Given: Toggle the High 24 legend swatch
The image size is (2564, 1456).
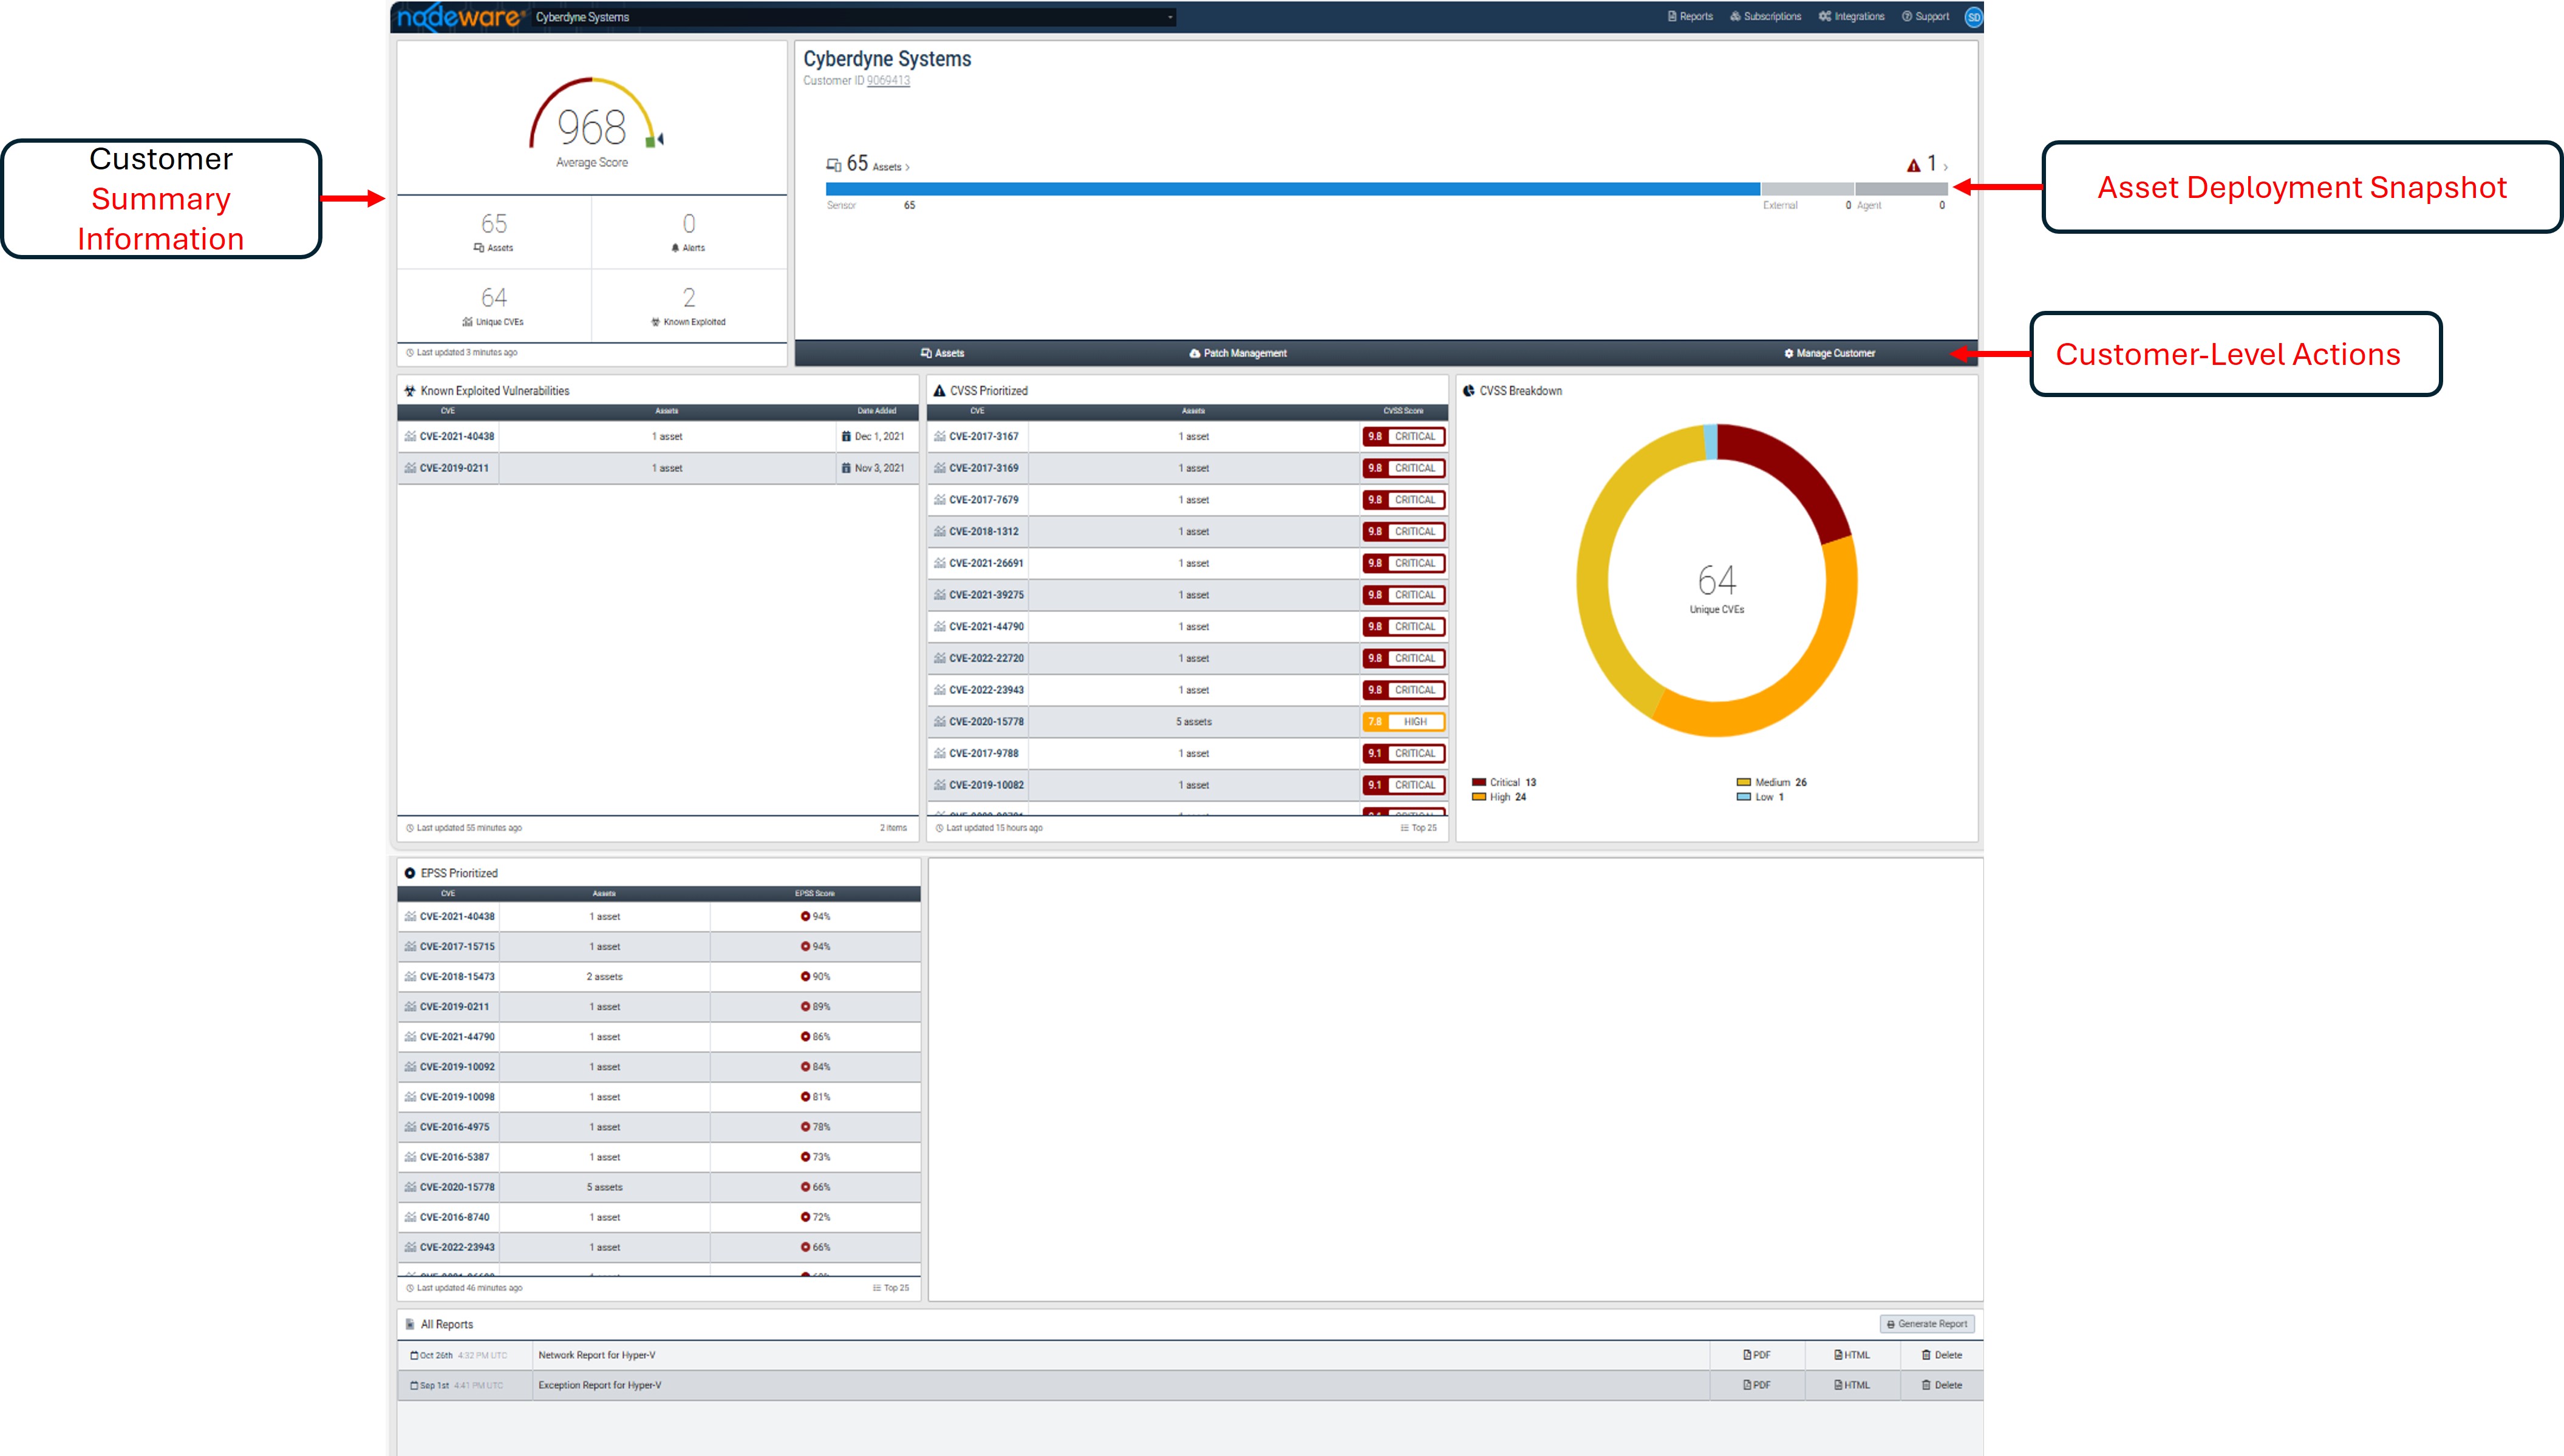Looking at the screenshot, I should 1479,797.
